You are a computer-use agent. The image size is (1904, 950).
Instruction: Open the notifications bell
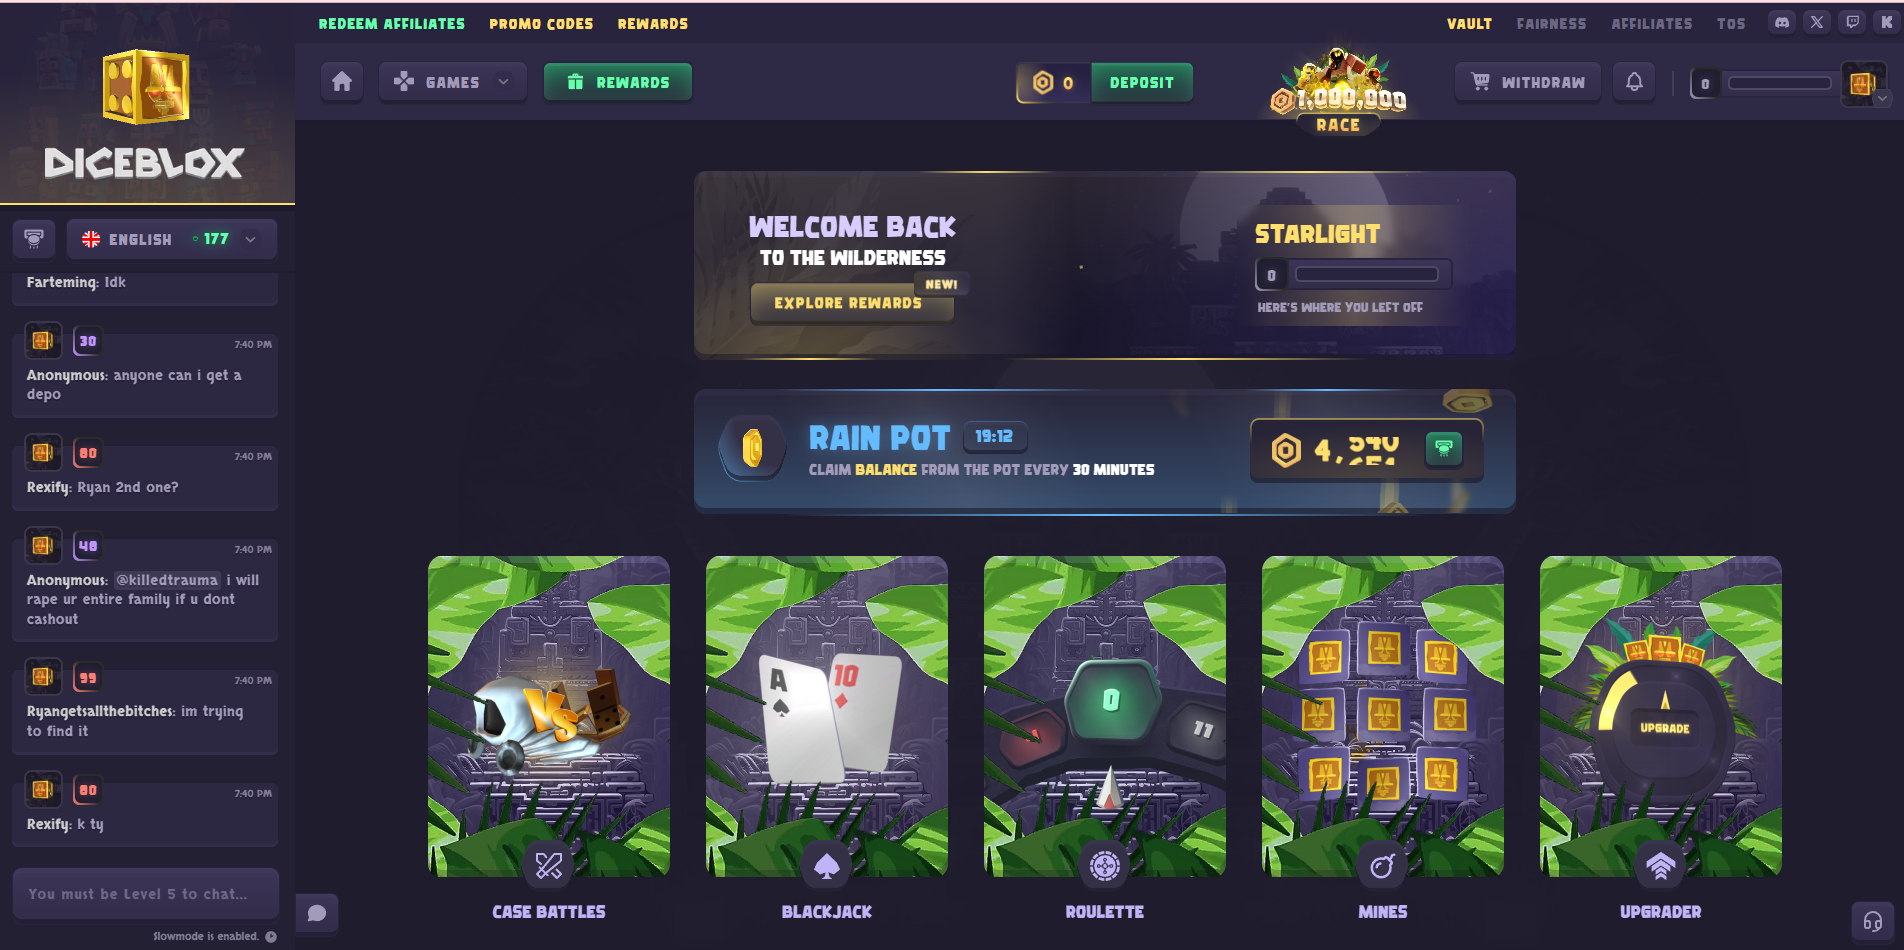click(1634, 82)
